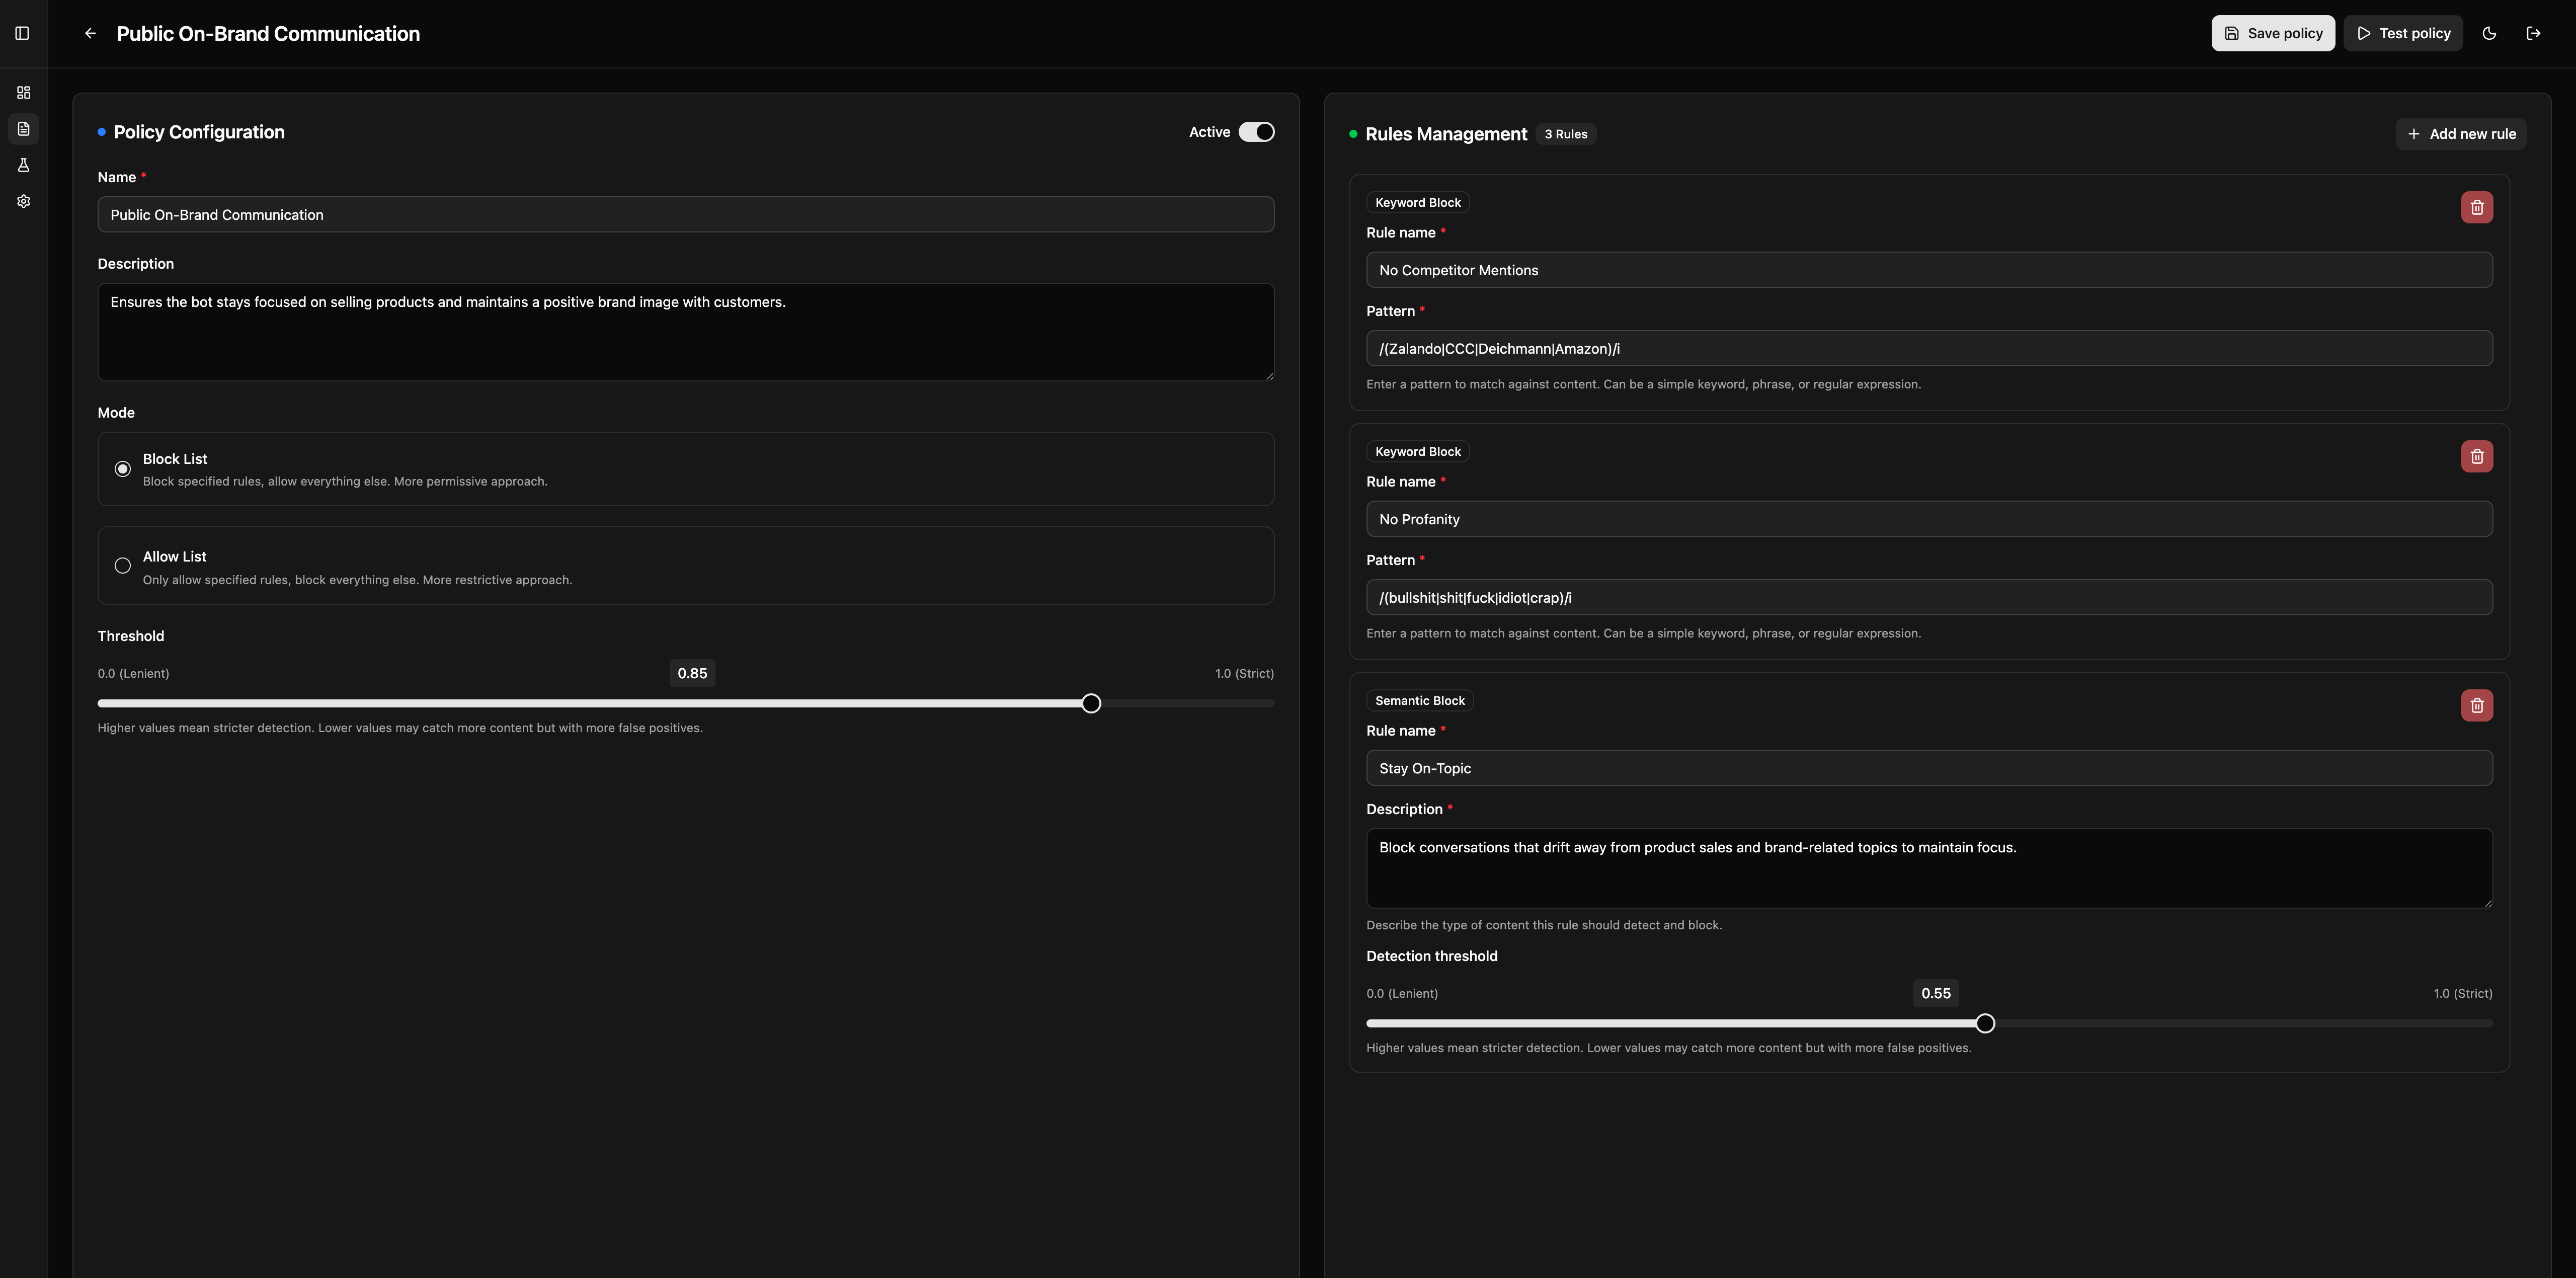Delete the No Competitor Mentions rule

click(x=2477, y=207)
